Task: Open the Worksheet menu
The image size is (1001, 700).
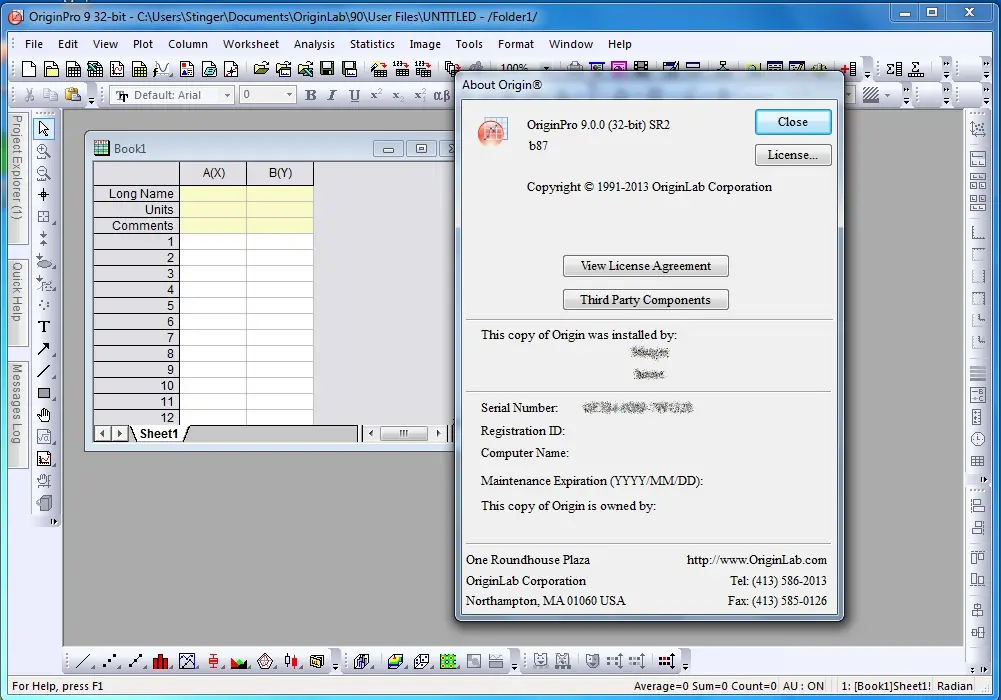Action: [x=251, y=44]
